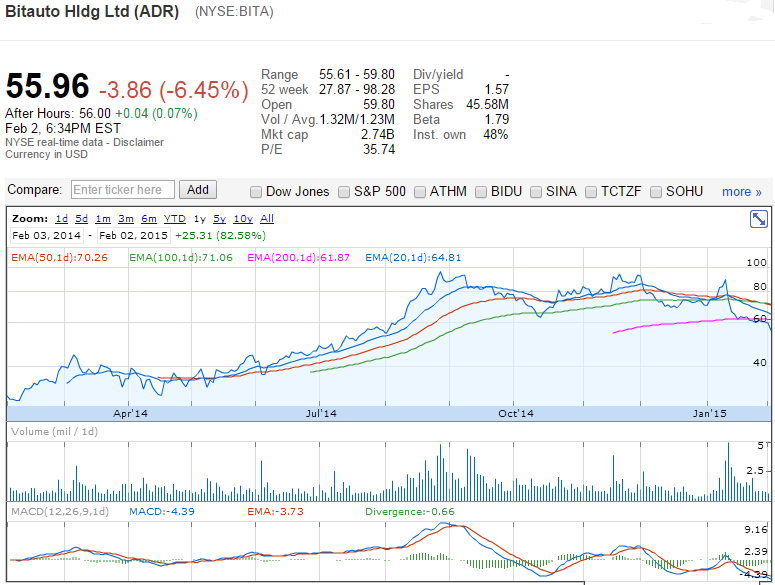Set chart zoom to 1d

61,219
